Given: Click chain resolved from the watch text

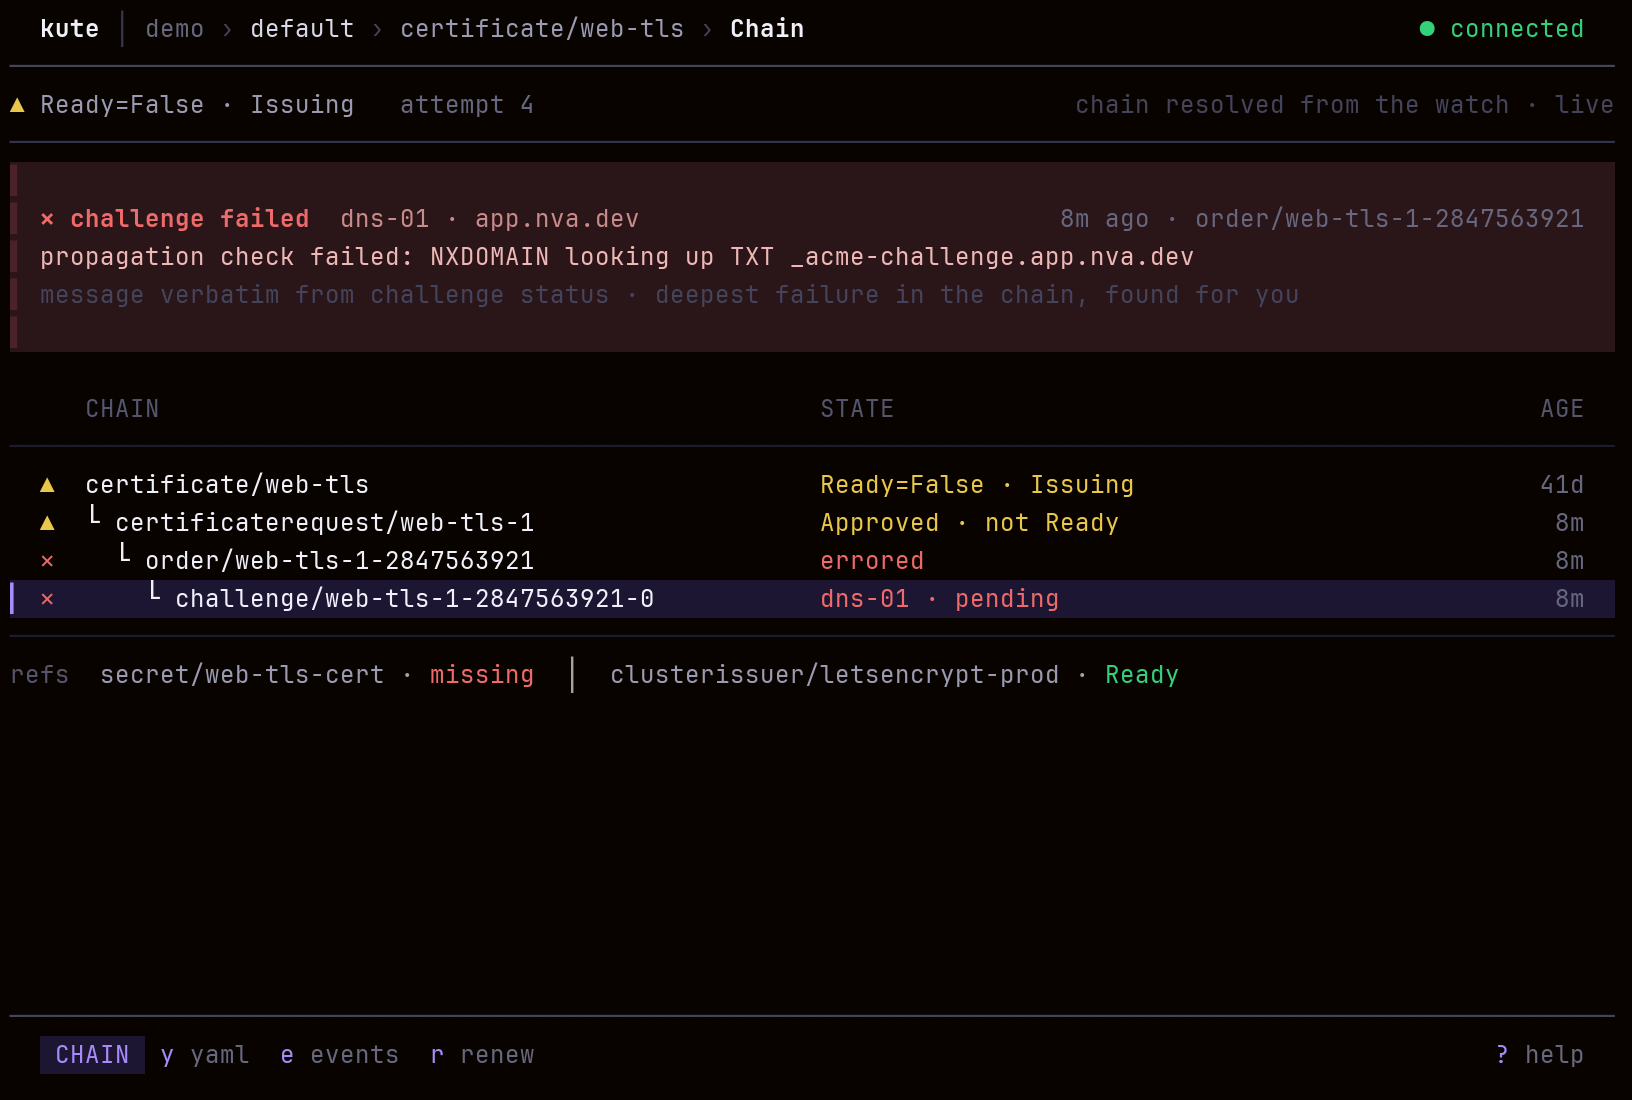Looking at the screenshot, I should coord(1292,105).
